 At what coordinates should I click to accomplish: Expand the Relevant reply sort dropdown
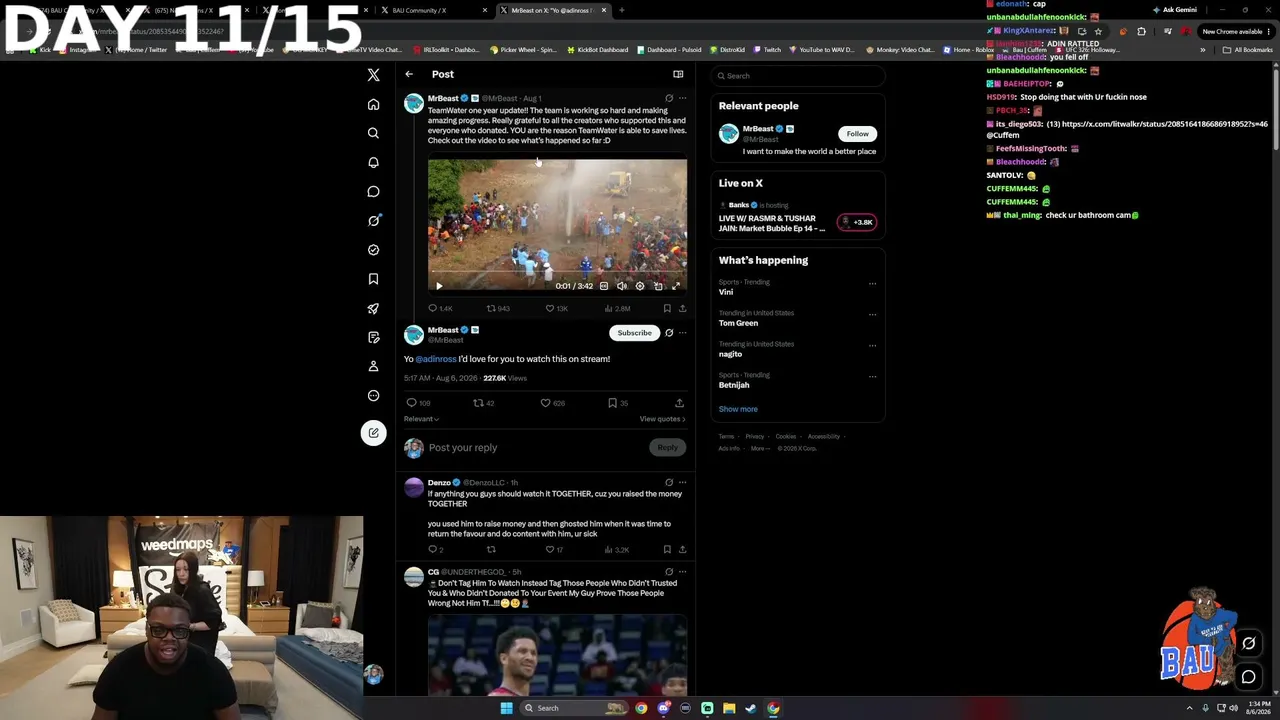point(421,419)
